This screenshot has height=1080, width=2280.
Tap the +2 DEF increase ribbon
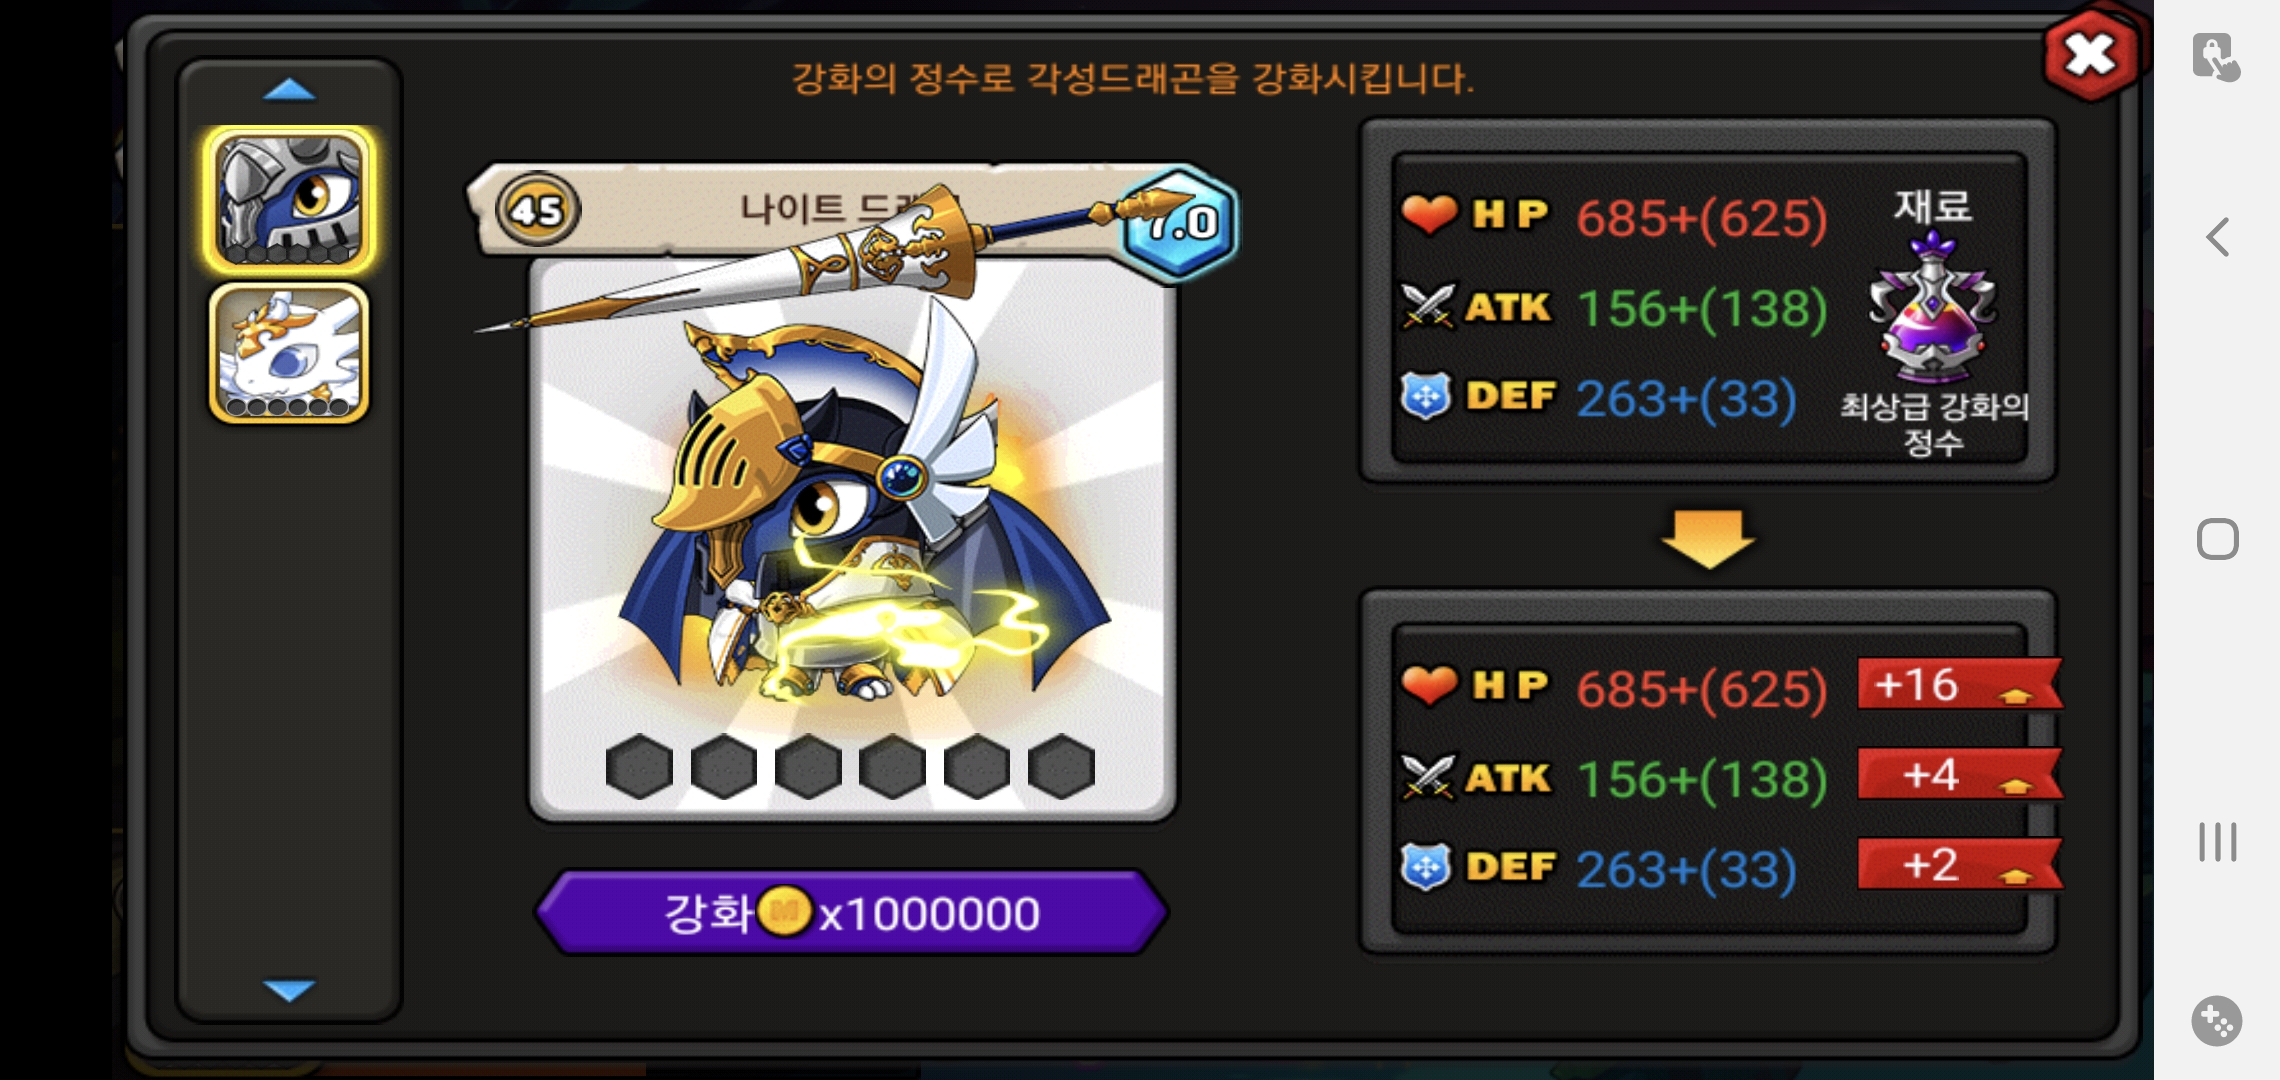click(x=1959, y=864)
